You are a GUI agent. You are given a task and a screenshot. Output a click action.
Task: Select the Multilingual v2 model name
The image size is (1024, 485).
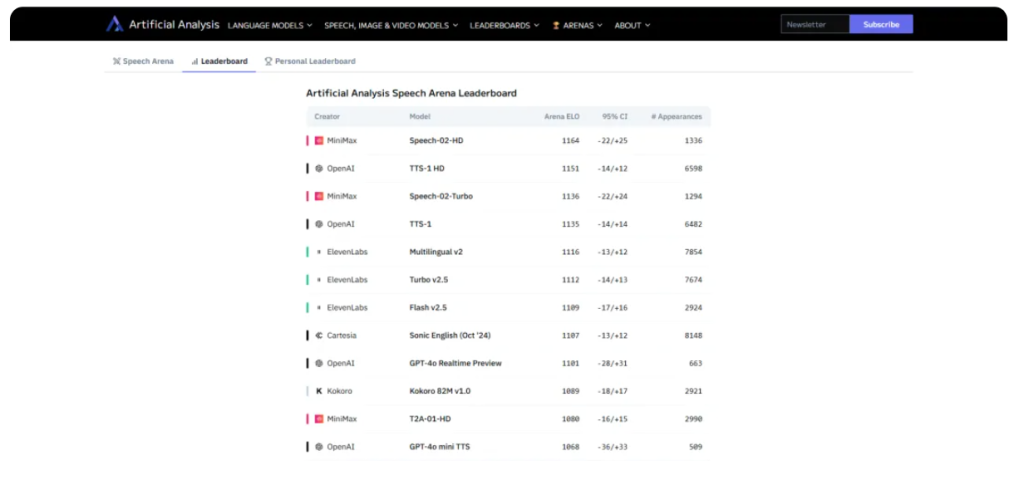coord(436,252)
